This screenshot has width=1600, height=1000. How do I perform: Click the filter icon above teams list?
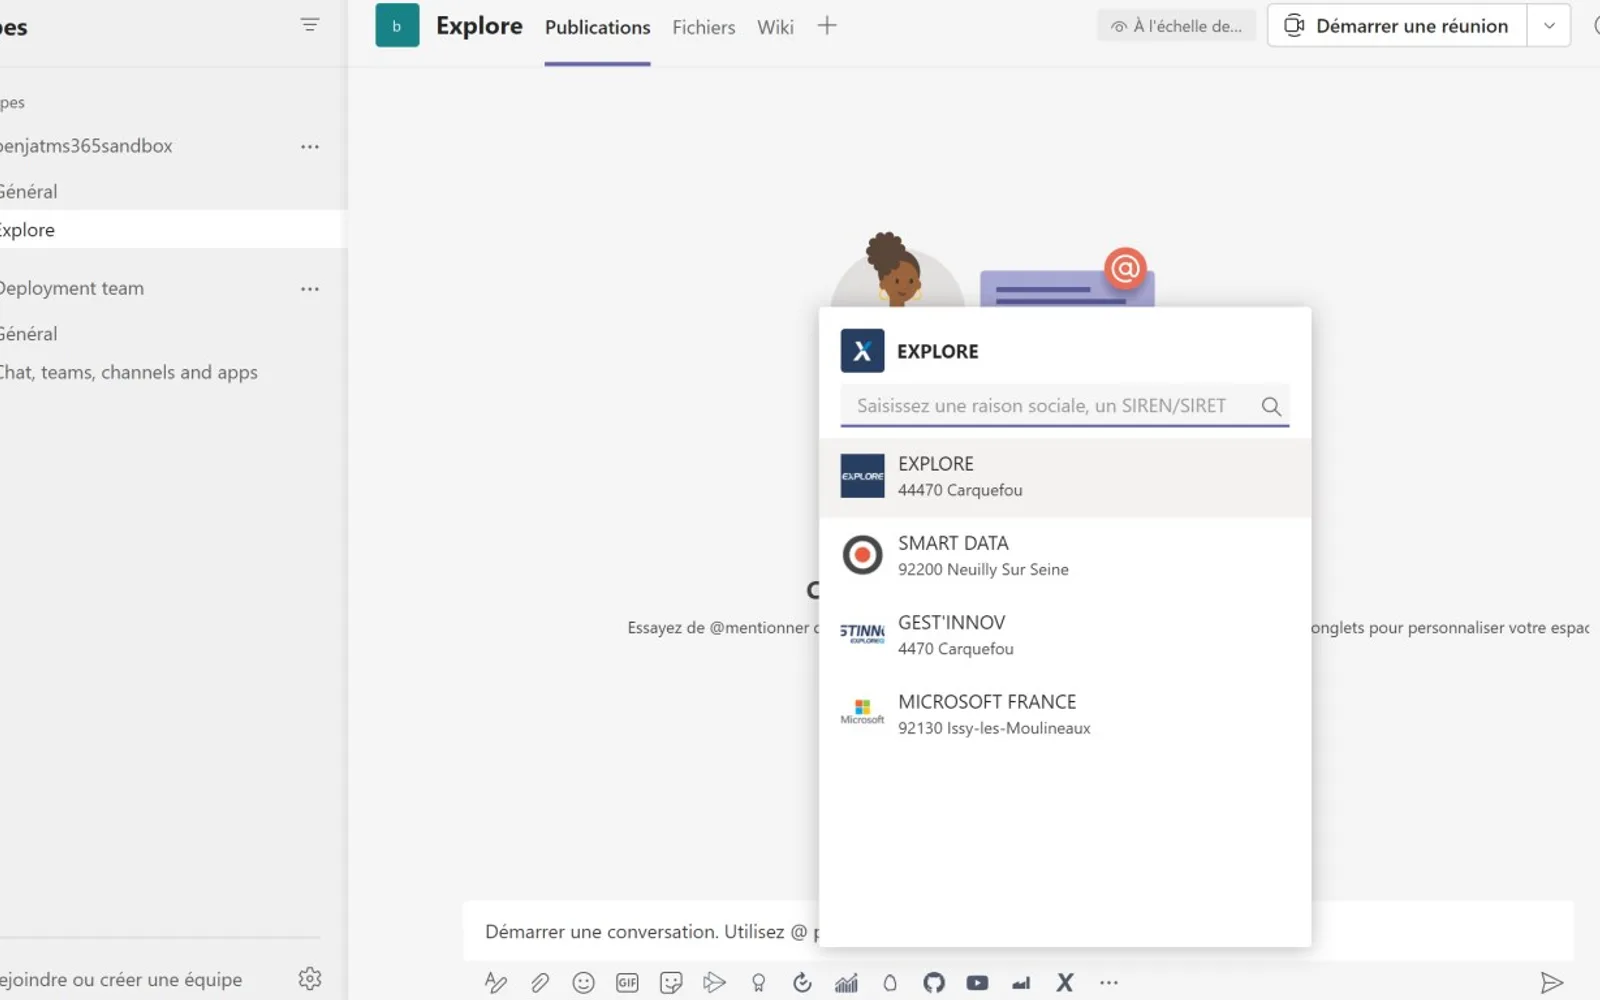pyautogui.click(x=310, y=25)
